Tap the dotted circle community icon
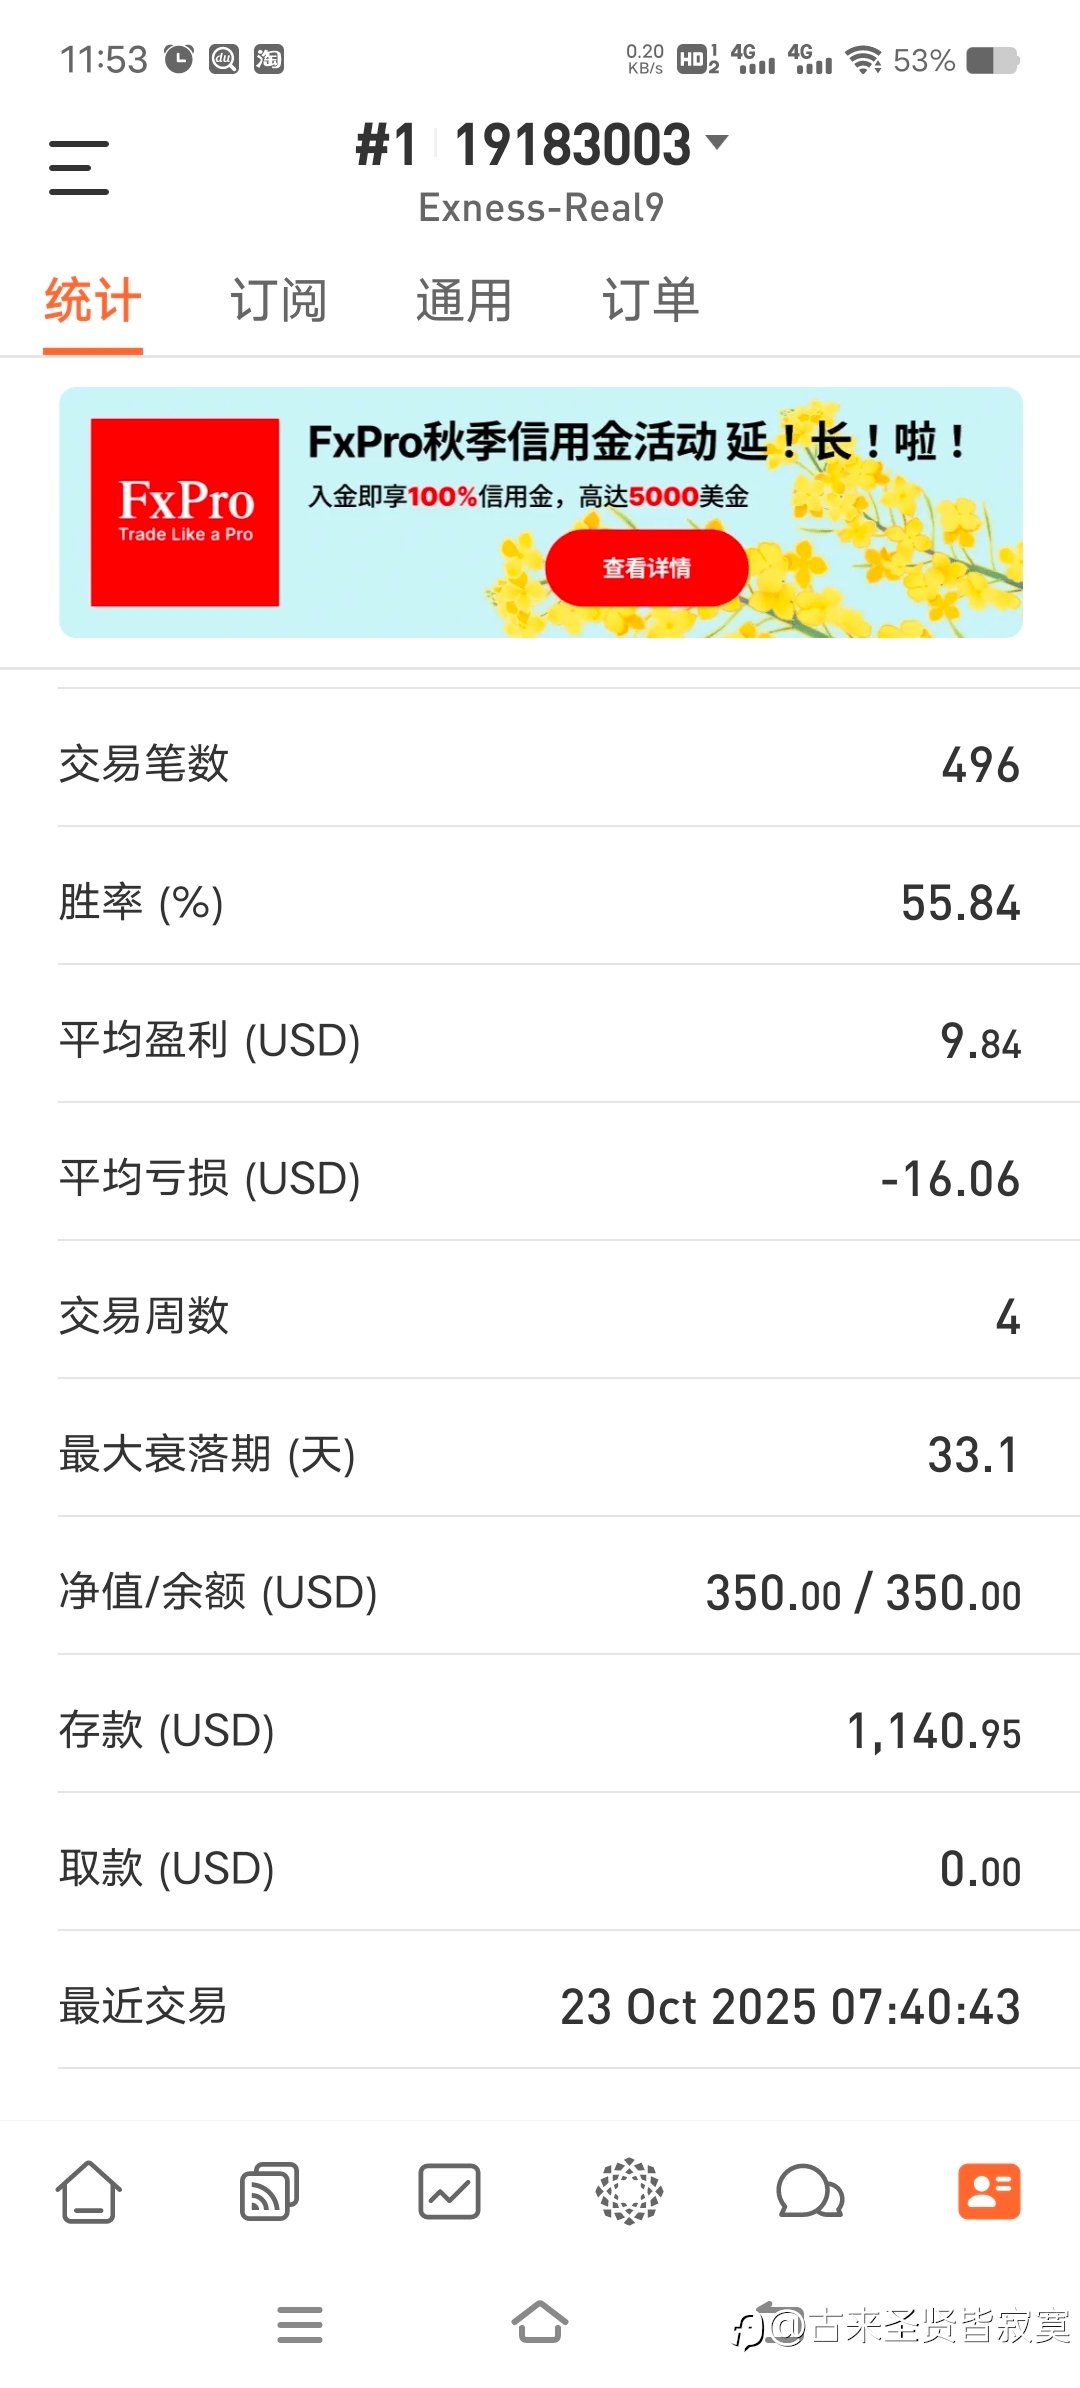 pyautogui.click(x=629, y=2192)
